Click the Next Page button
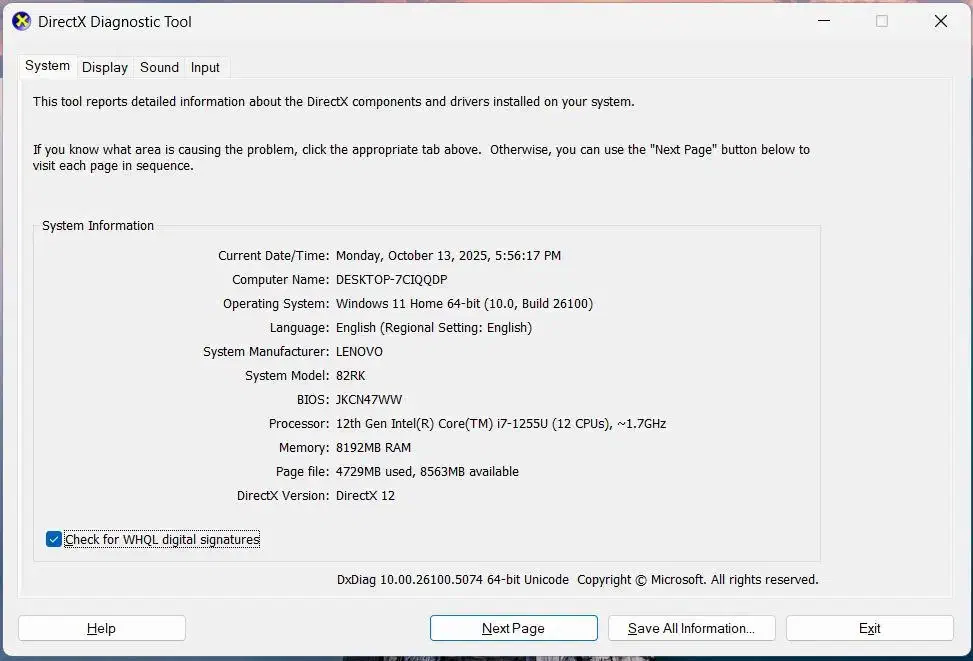The height and width of the screenshot is (661, 973). coord(514,628)
